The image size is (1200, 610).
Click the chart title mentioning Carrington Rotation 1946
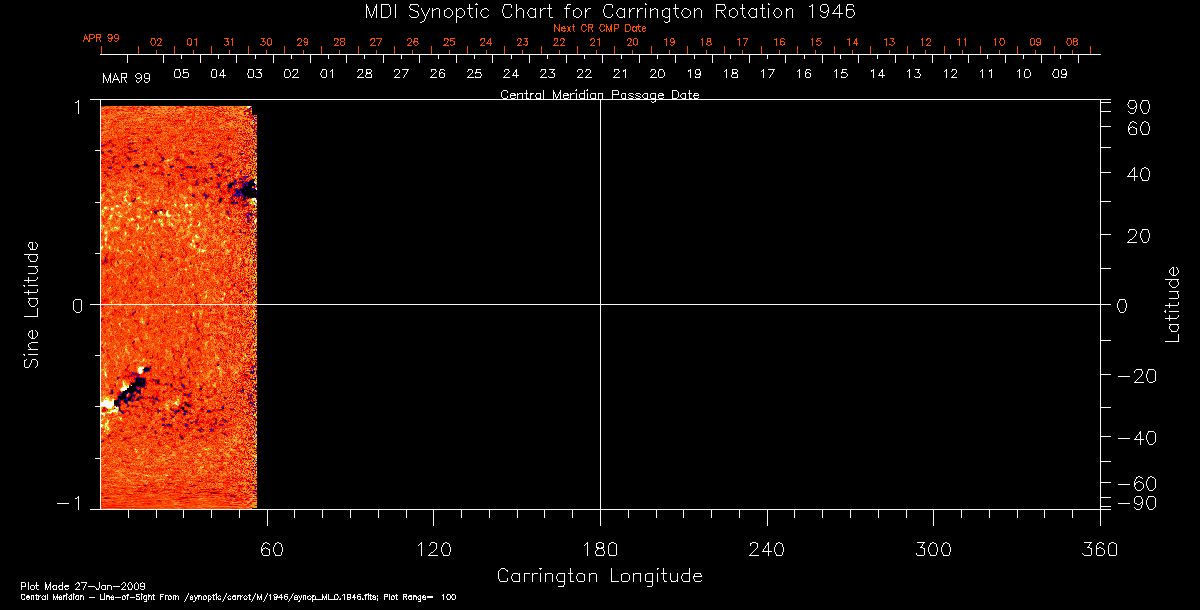(599, 11)
